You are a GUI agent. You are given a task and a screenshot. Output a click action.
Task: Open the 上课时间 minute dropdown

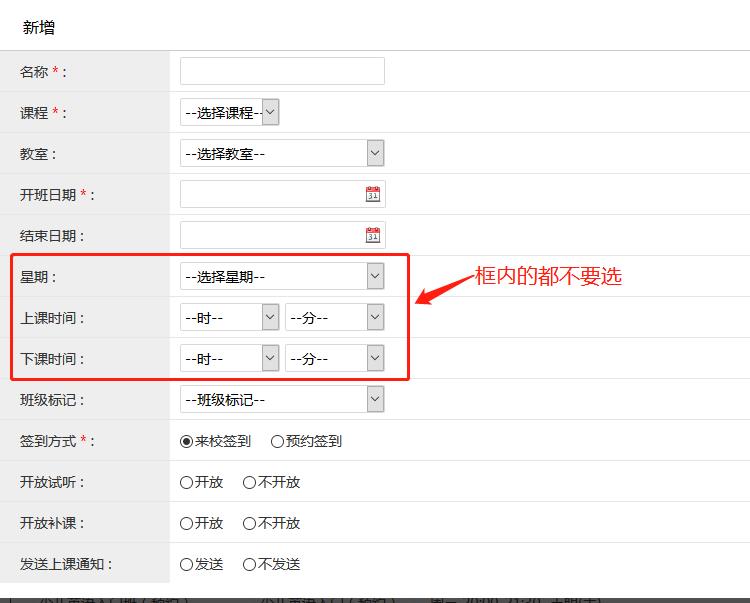(334, 318)
